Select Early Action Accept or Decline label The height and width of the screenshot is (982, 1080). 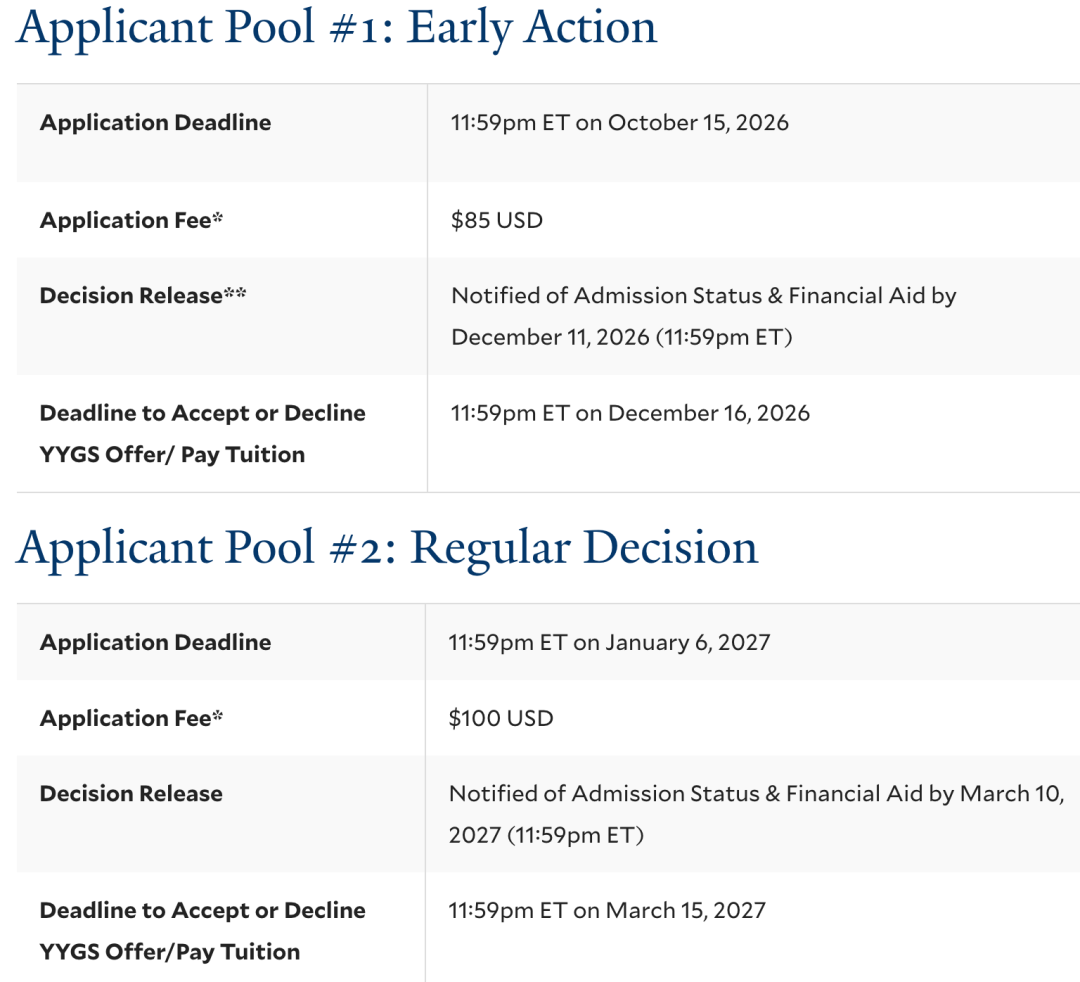[202, 413]
